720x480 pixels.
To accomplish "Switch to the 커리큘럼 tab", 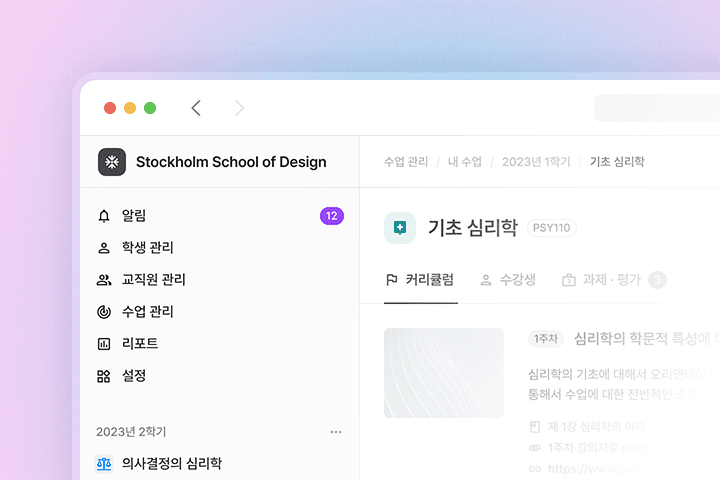I will (x=421, y=280).
